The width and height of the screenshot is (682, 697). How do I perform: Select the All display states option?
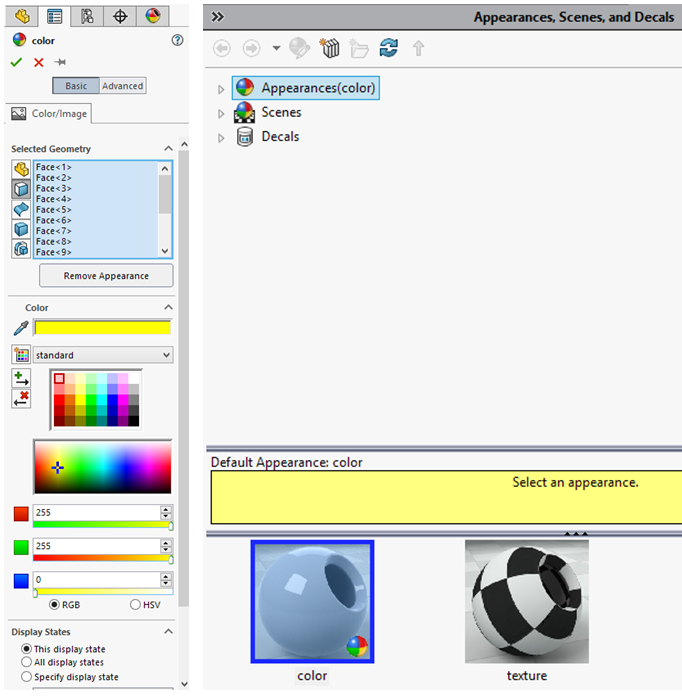pyautogui.click(x=27, y=662)
